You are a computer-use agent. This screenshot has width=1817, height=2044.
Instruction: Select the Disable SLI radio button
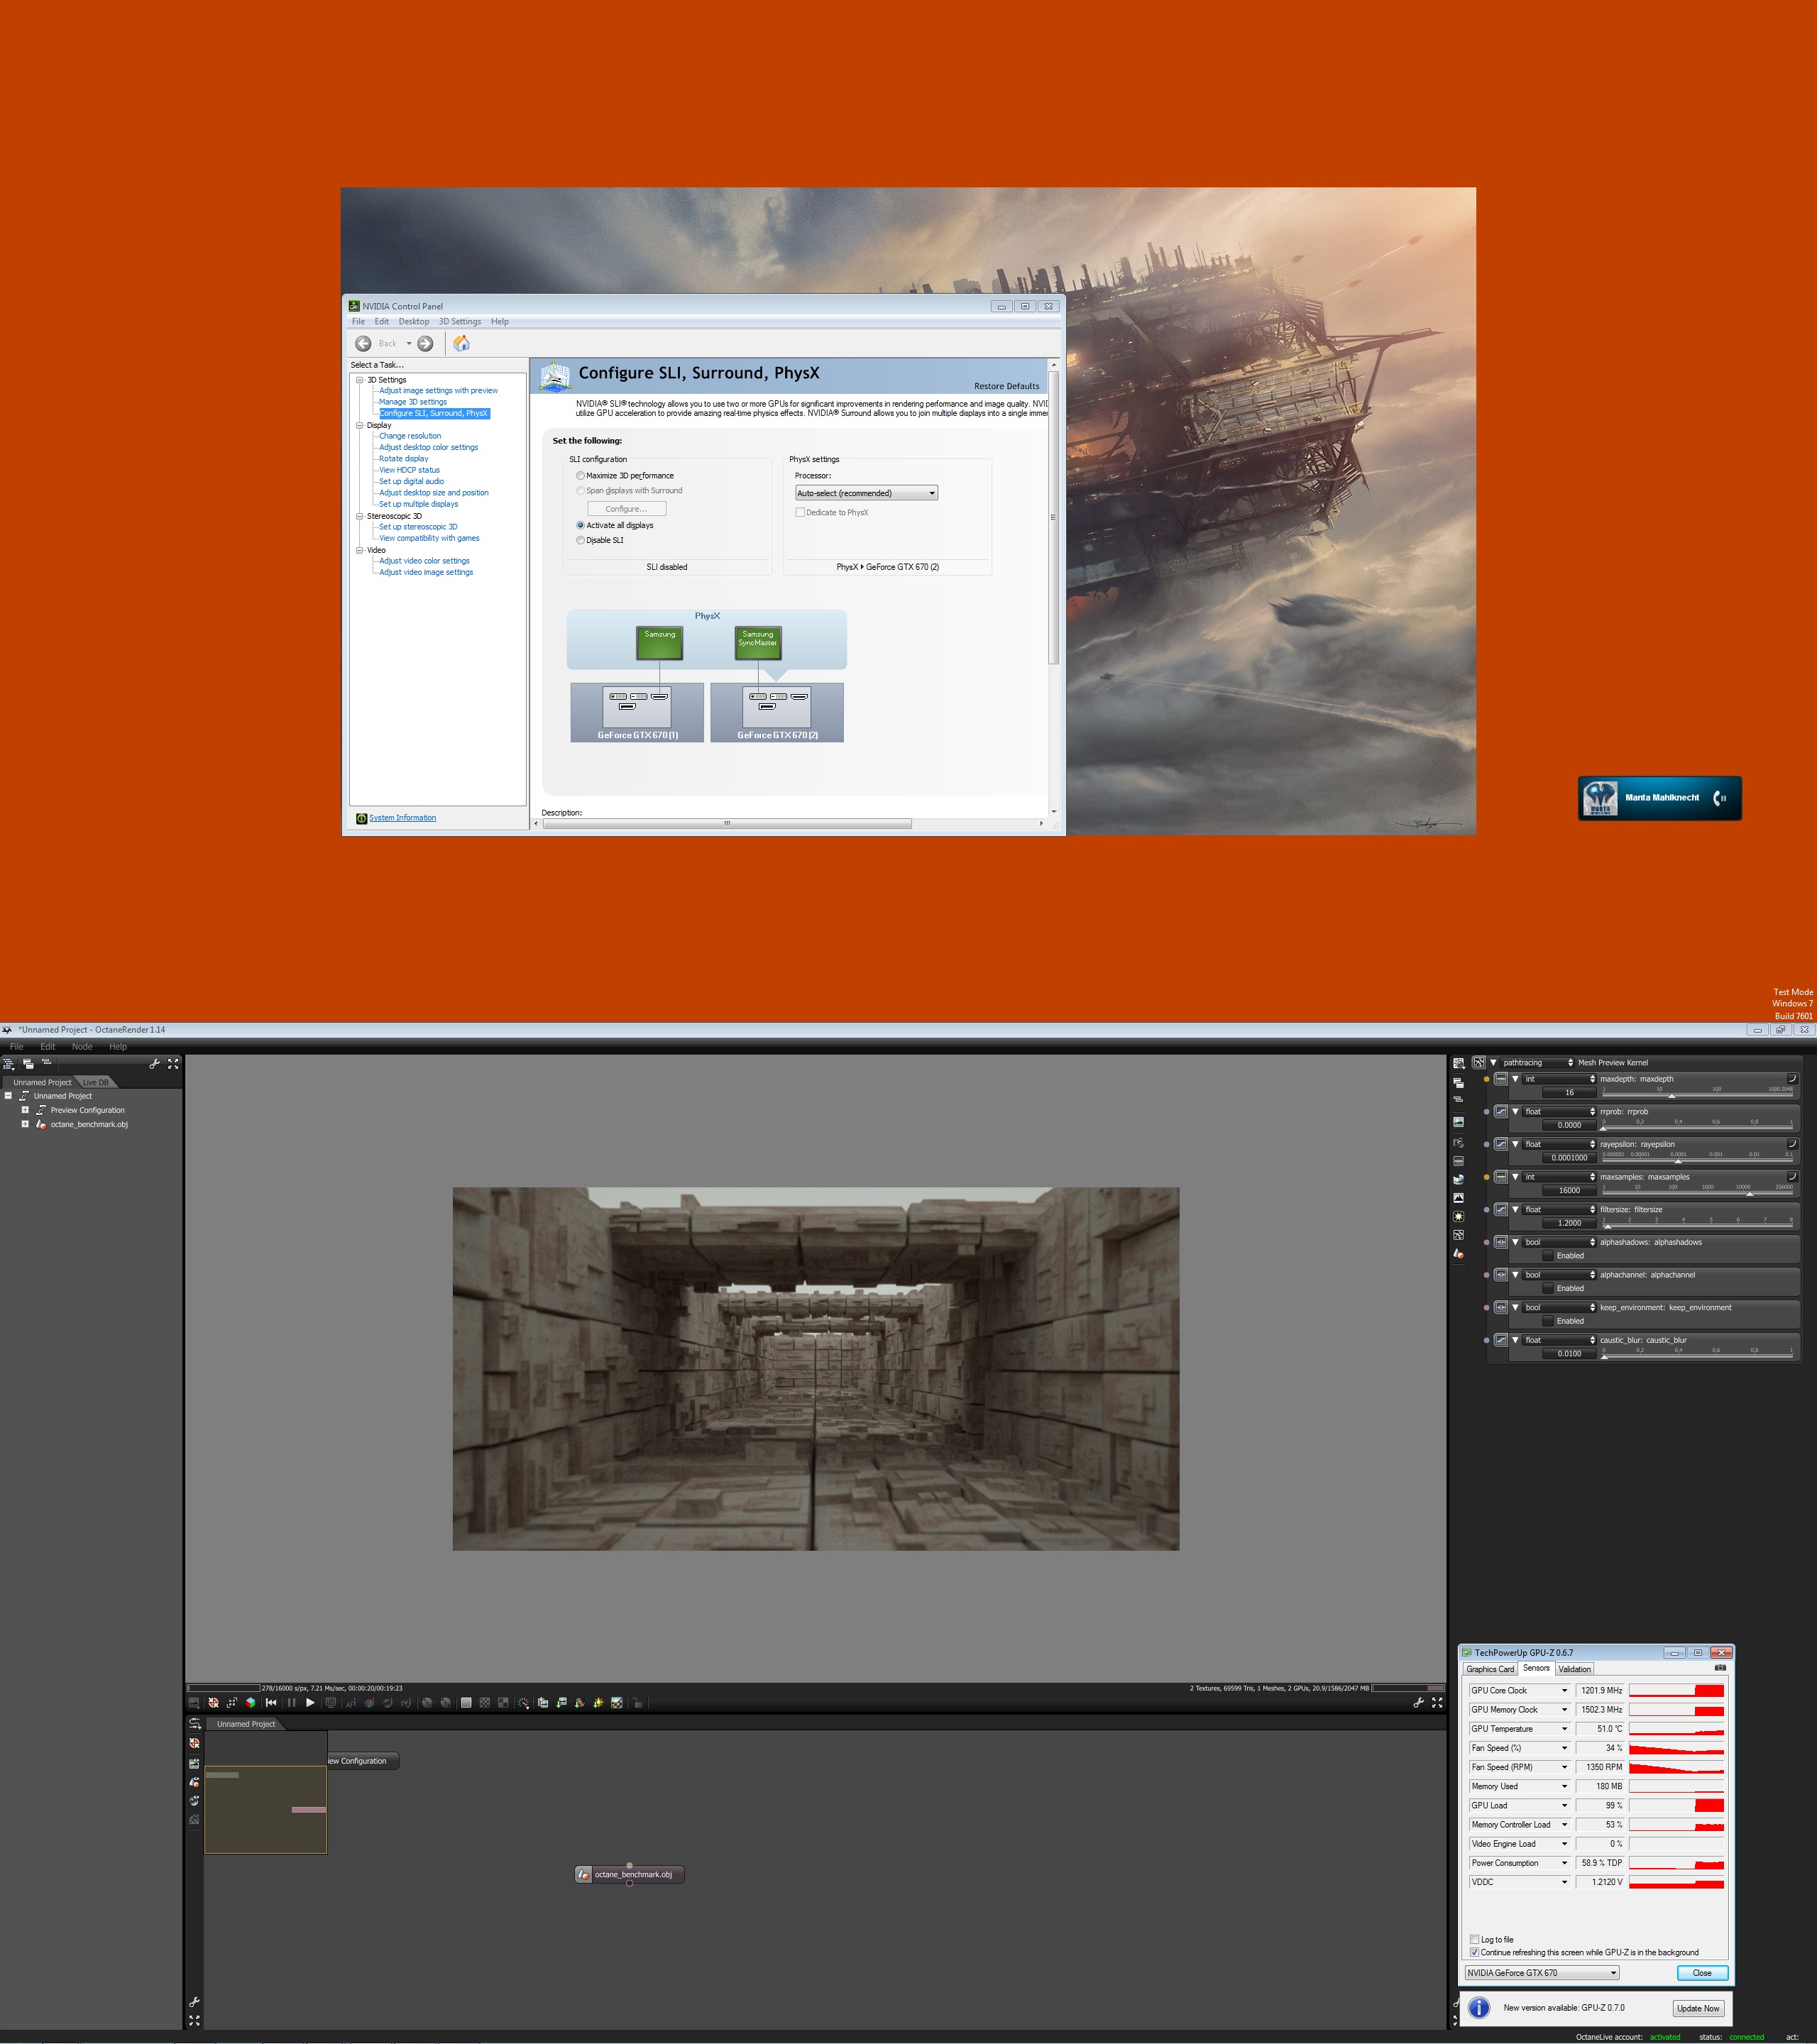[x=580, y=540]
